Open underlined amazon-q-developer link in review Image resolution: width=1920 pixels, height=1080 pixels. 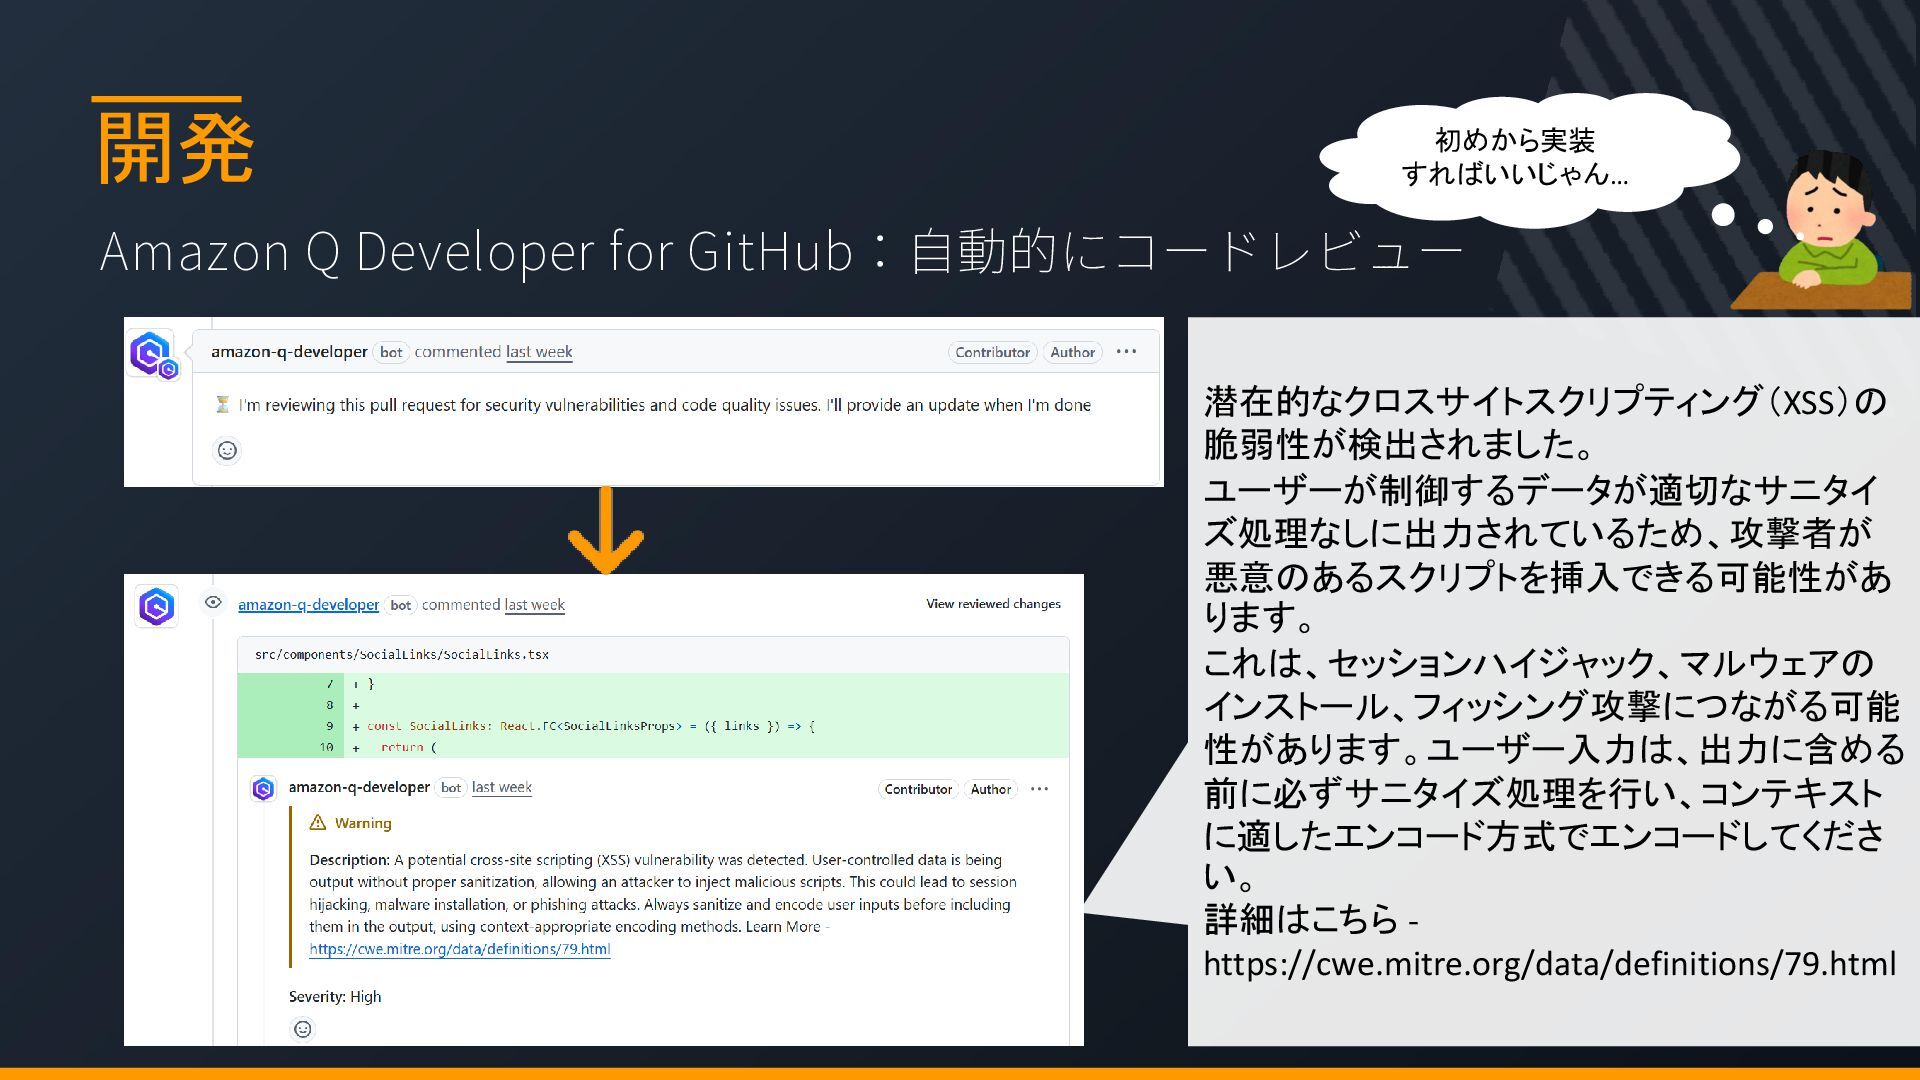[x=308, y=605]
